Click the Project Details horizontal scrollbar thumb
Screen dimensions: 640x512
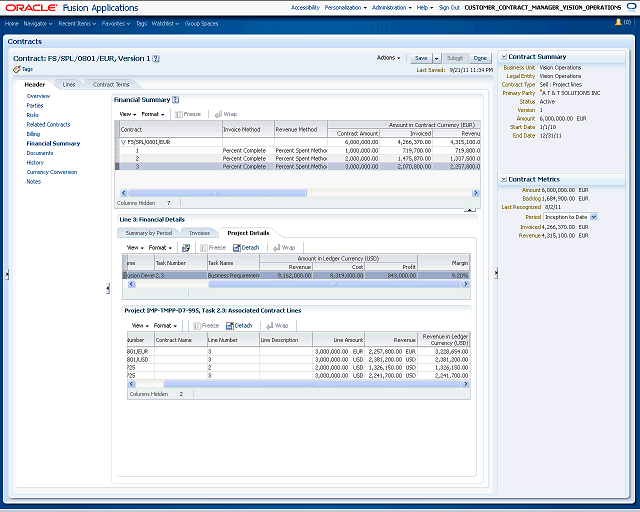pyautogui.click(x=334, y=284)
